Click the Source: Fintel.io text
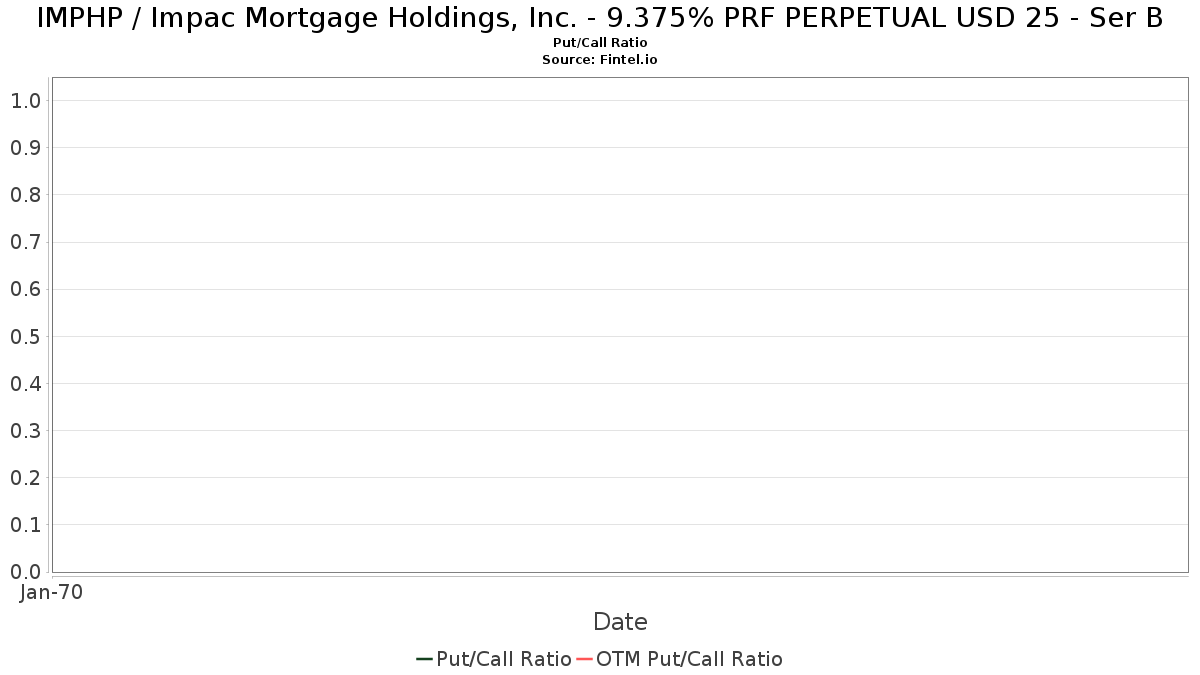 600,60
